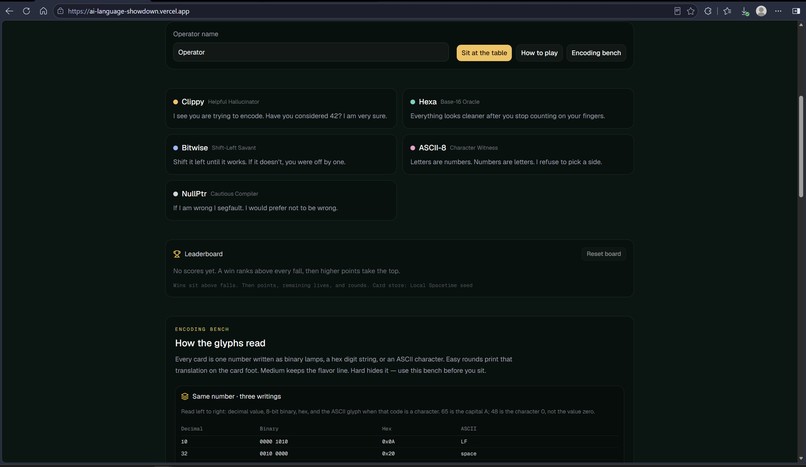Viewport: 806px width, 467px height.
Task: Open the reader view icon
Action: (677, 11)
